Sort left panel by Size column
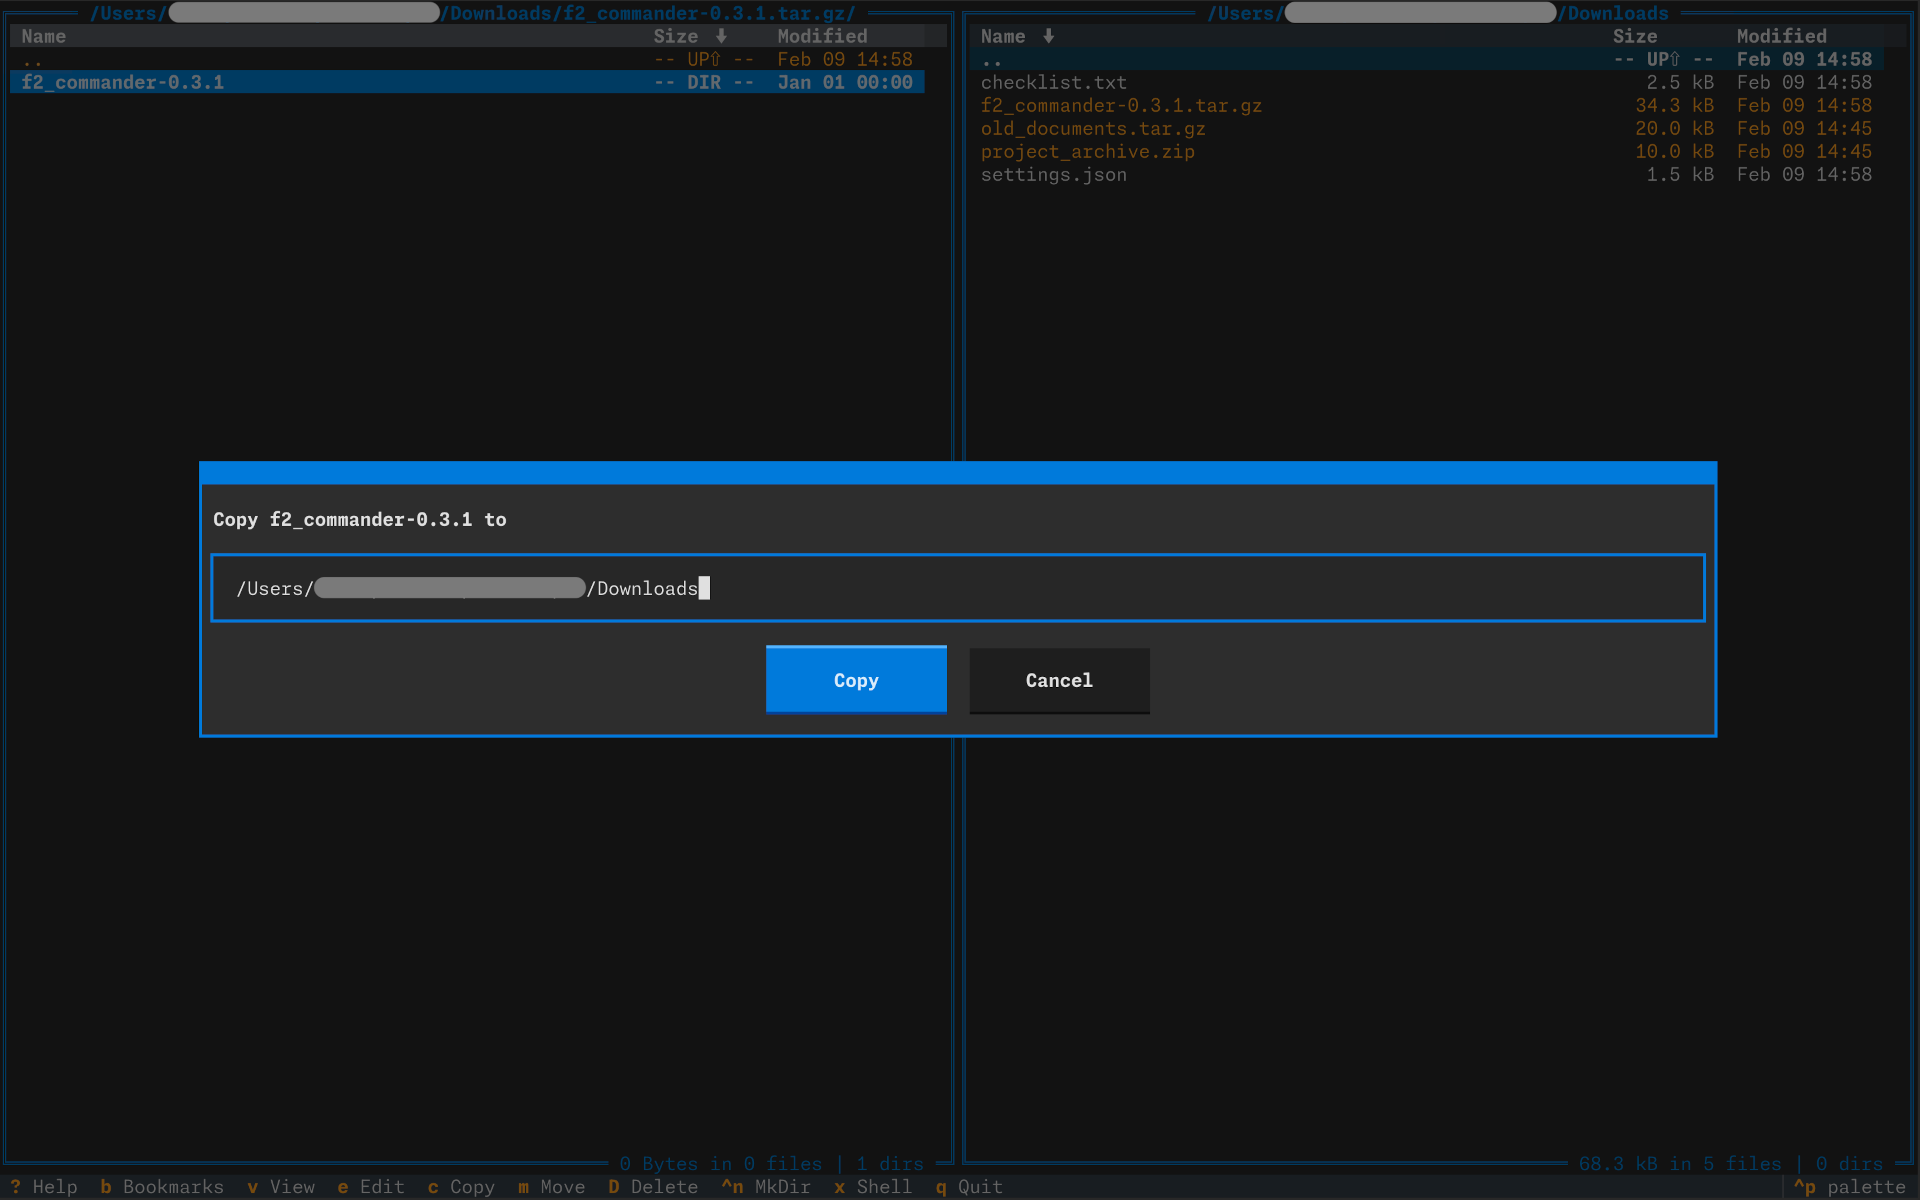 (x=676, y=36)
